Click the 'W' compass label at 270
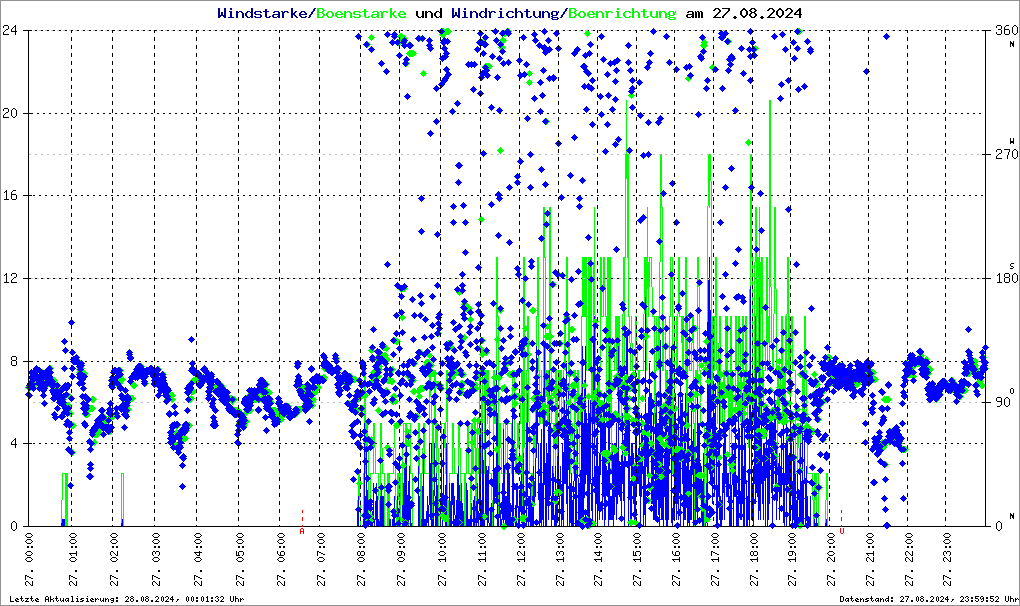The image size is (1020, 606). 1012,141
